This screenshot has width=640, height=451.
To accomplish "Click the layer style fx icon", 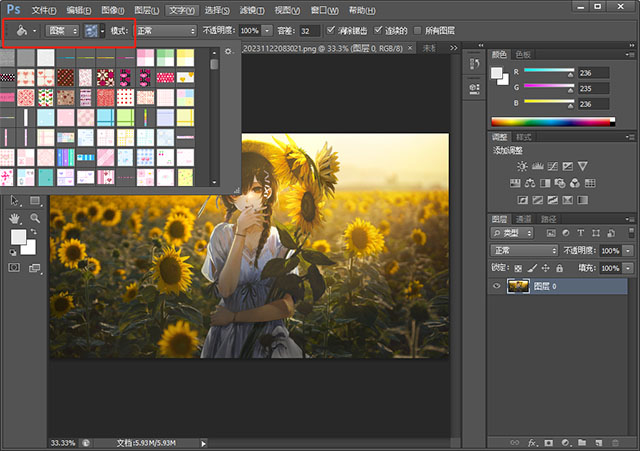I will 533,441.
